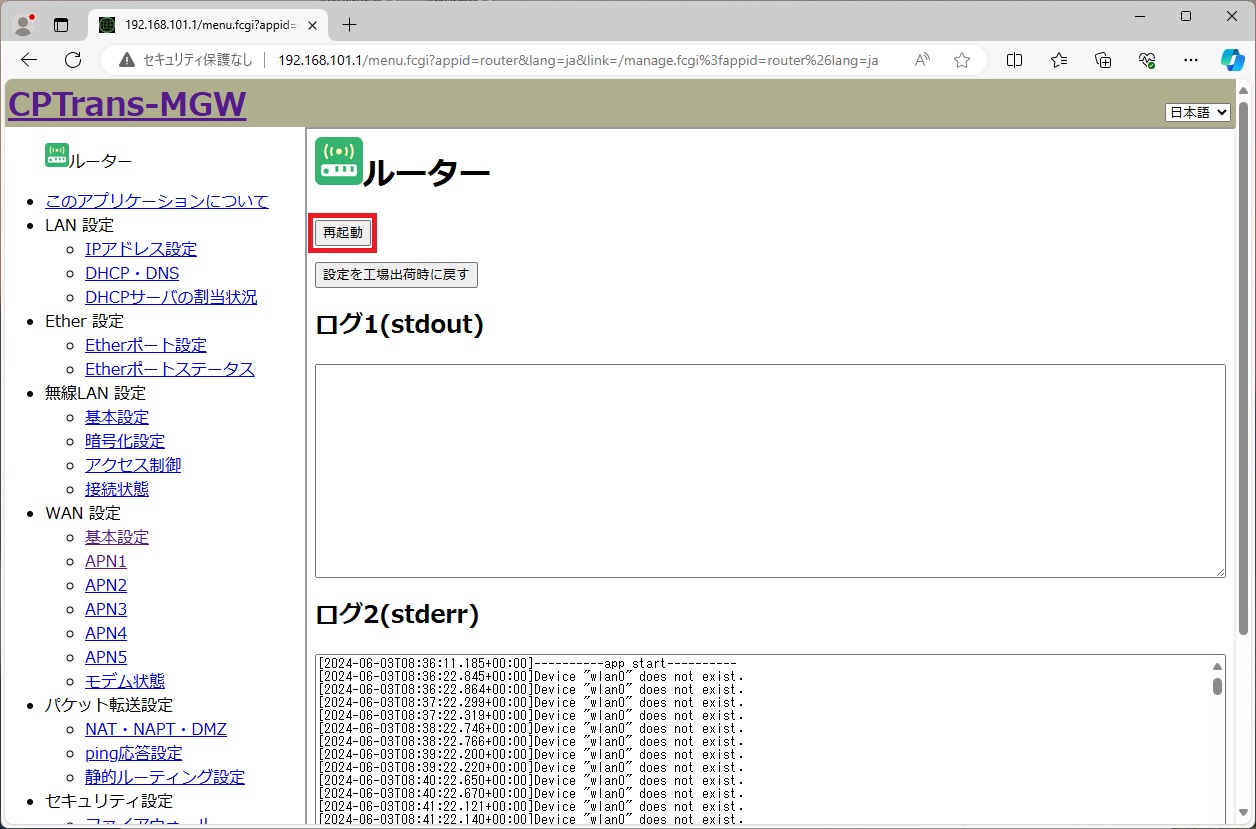Image resolution: width=1256 pixels, height=829 pixels.
Task: Click the stderr log scrollbar down arrow
Action: (x=1217, y=818)
